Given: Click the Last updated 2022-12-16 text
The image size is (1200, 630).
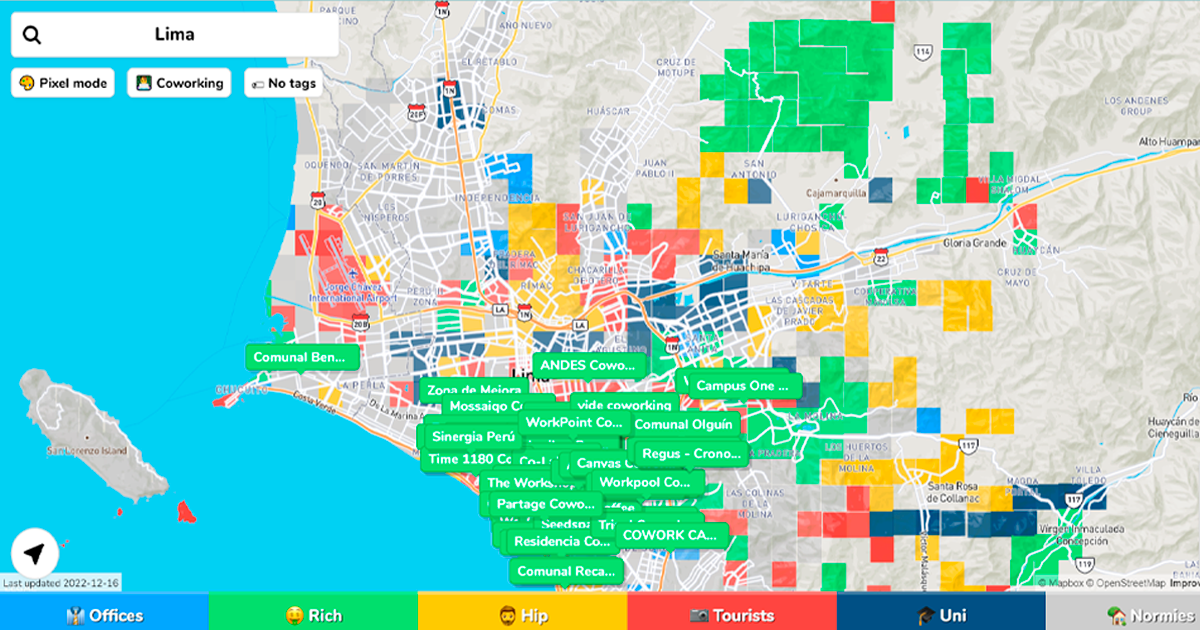Looking at the screenshot, I should (61, 583).
